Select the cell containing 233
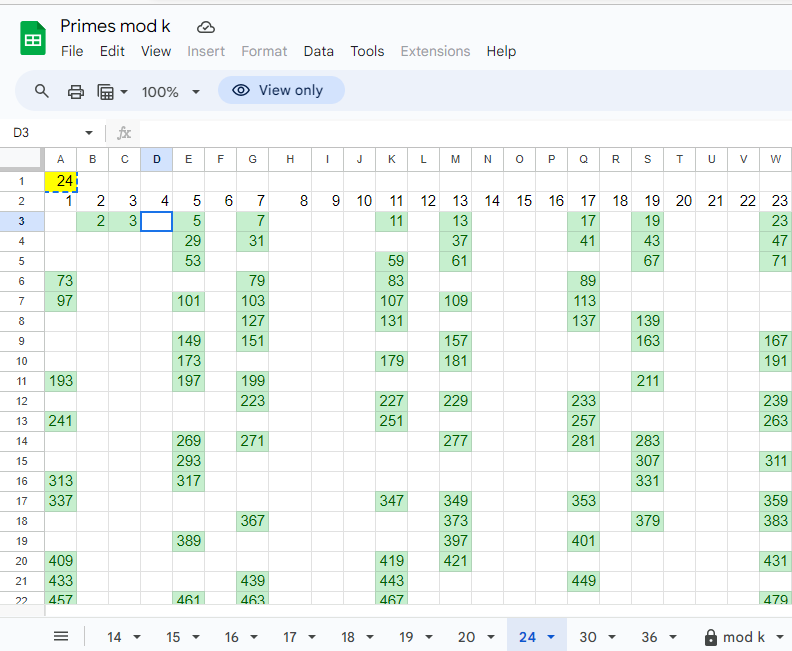Viewport: 792px width, 651px height. point(583,401)
